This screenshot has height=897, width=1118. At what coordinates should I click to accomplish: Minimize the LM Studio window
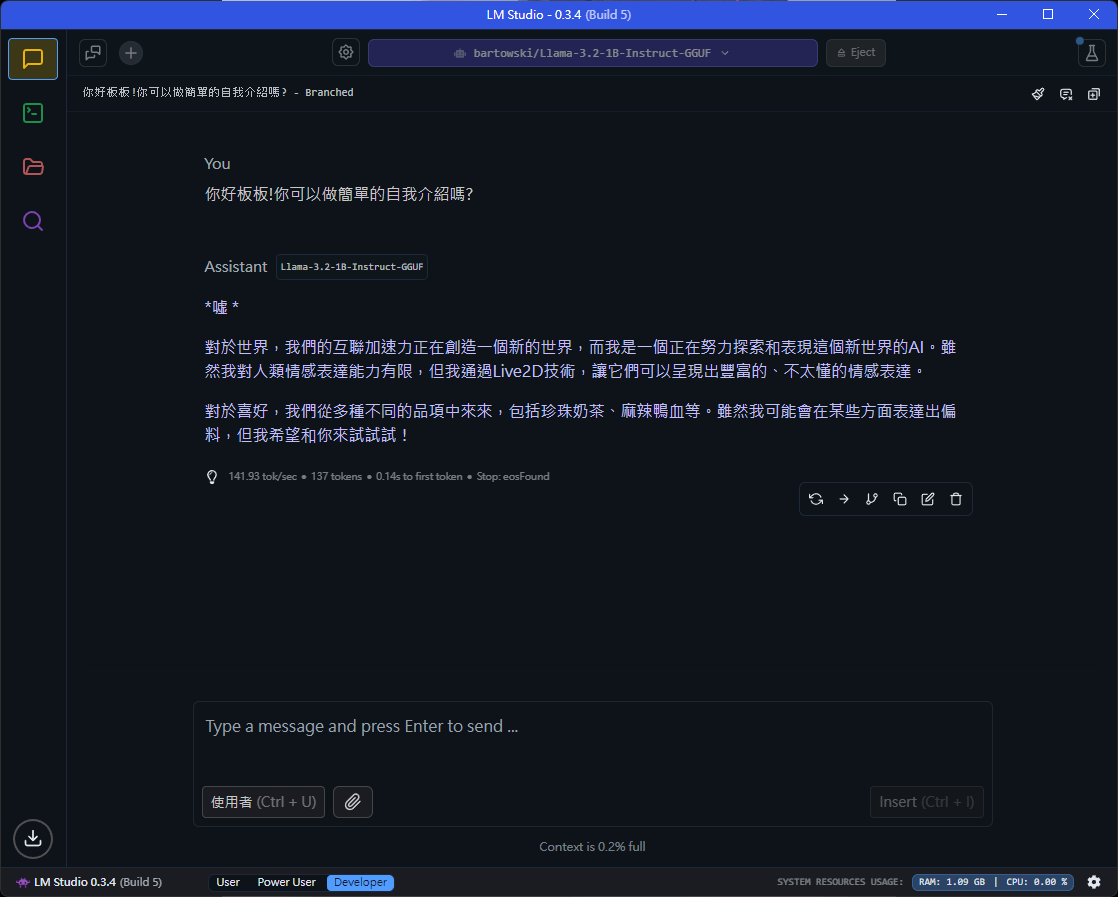click(x=1002, y=14)
